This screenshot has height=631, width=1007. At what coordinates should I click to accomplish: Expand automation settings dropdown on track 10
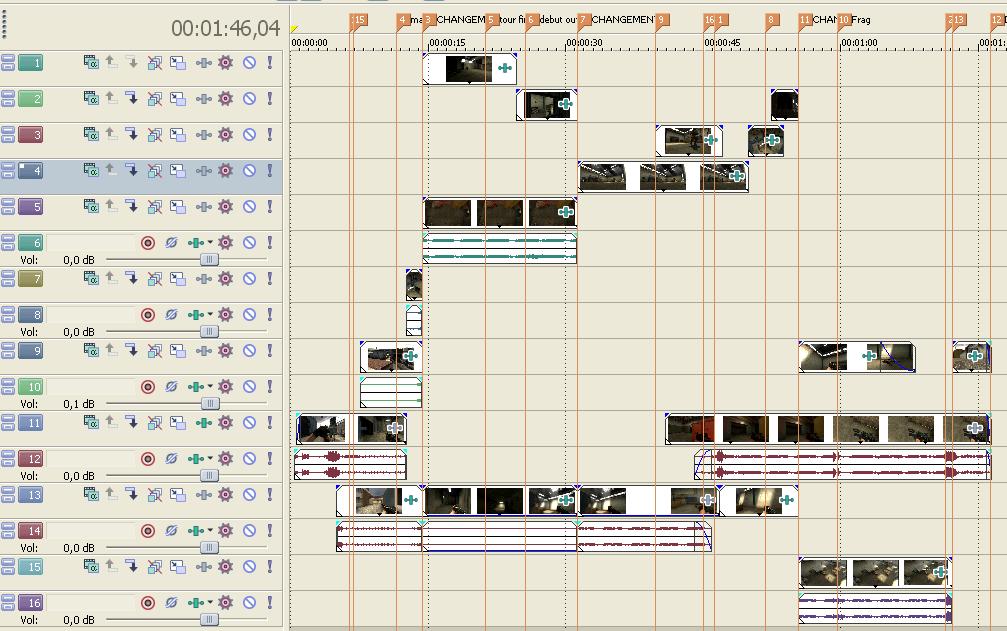click(210, 386)
